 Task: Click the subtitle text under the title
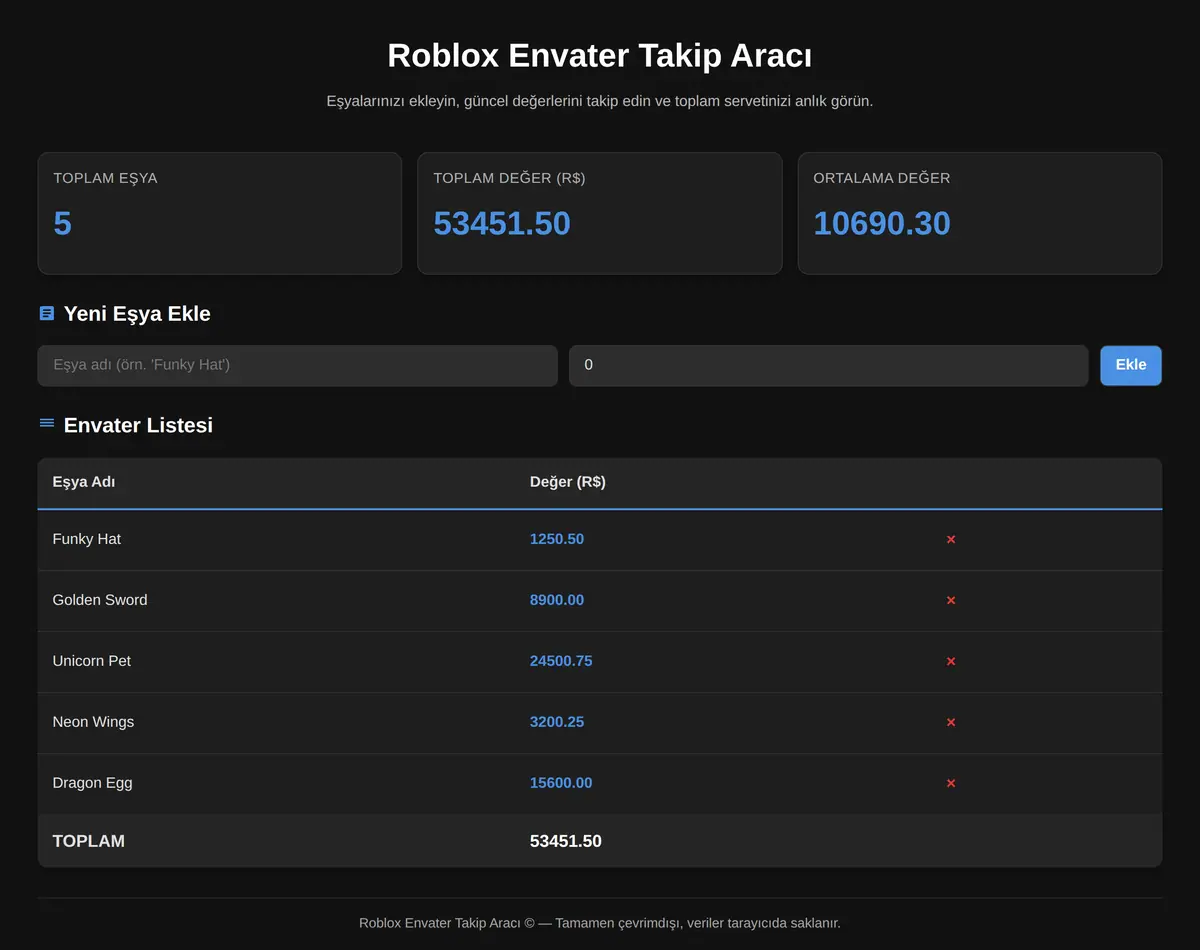click(600, 101)
